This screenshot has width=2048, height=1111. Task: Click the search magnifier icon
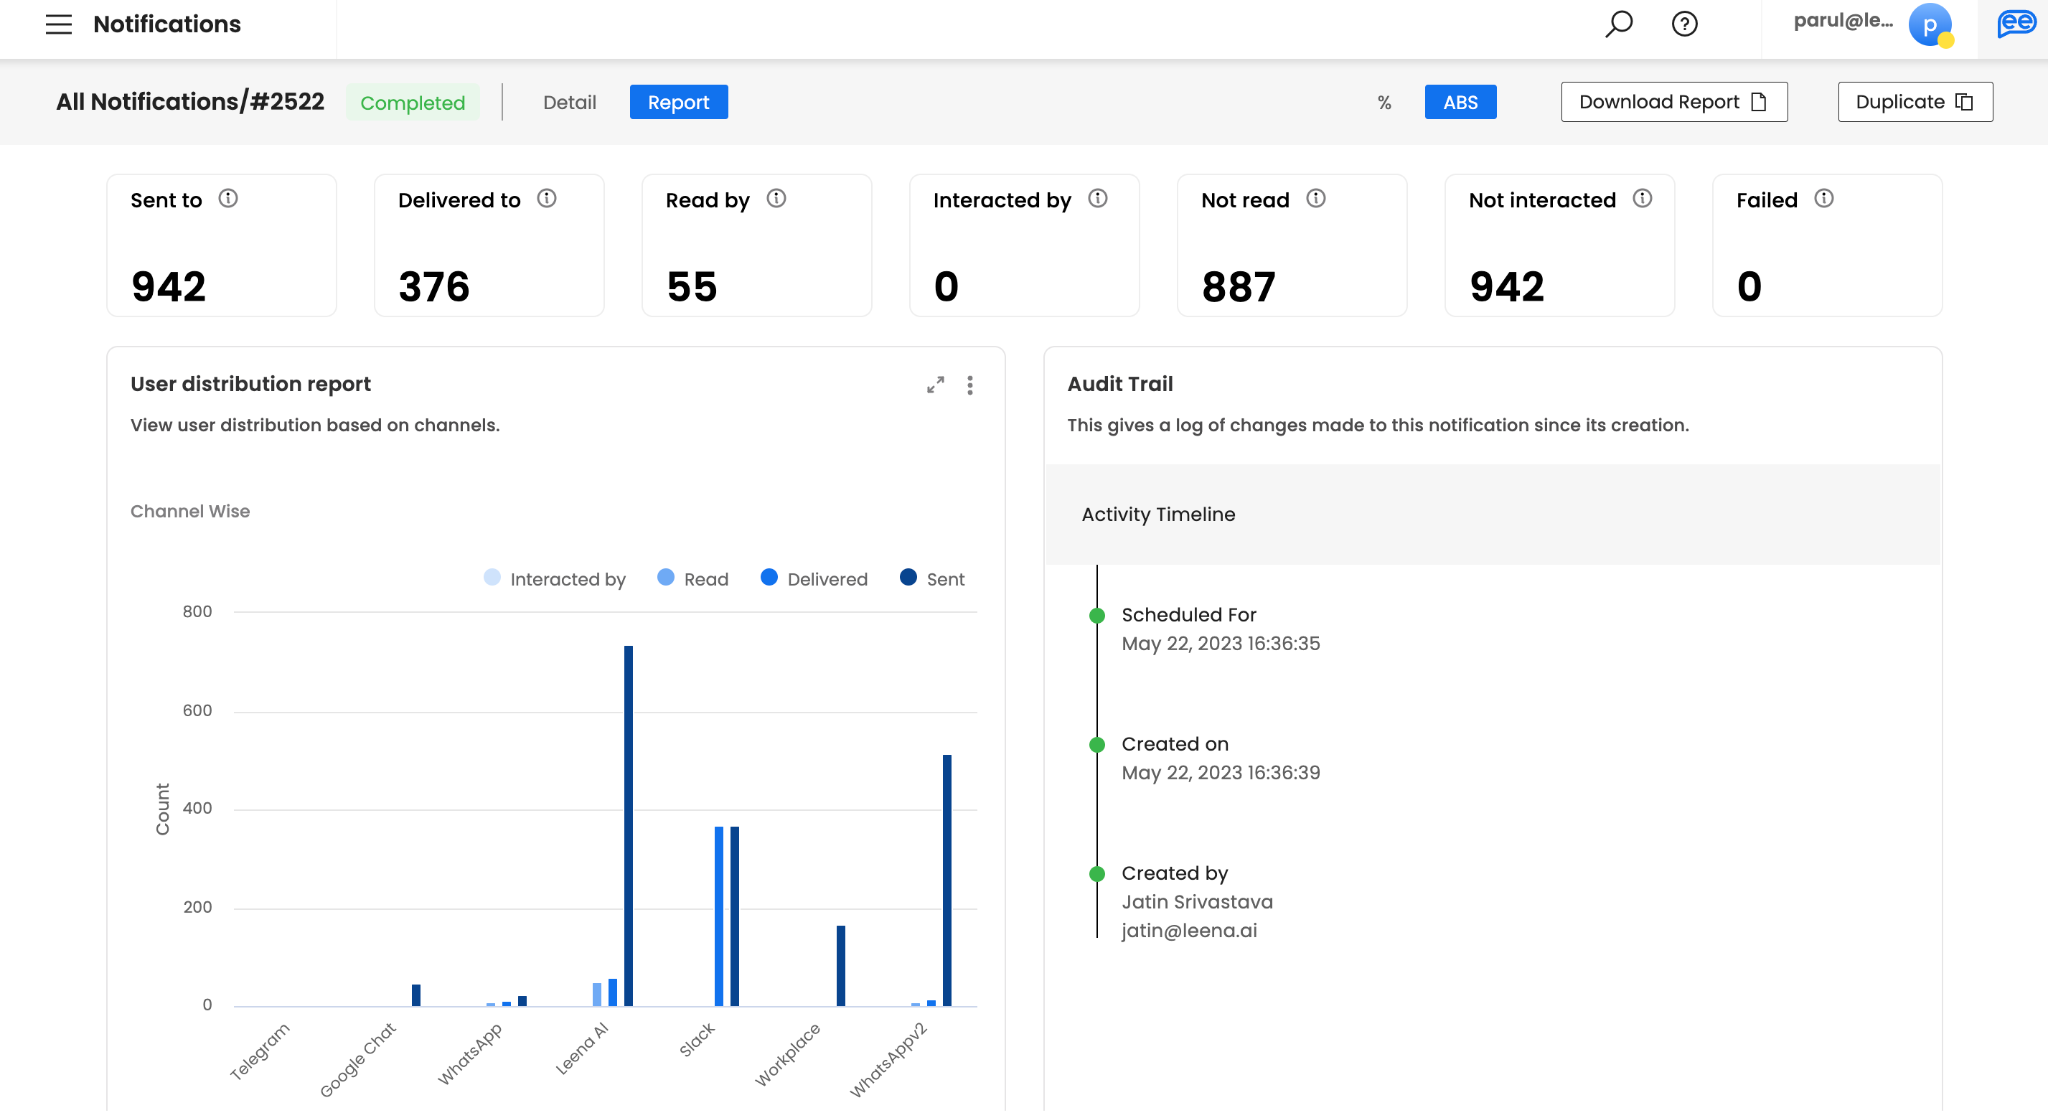(x=1618, y=24)
